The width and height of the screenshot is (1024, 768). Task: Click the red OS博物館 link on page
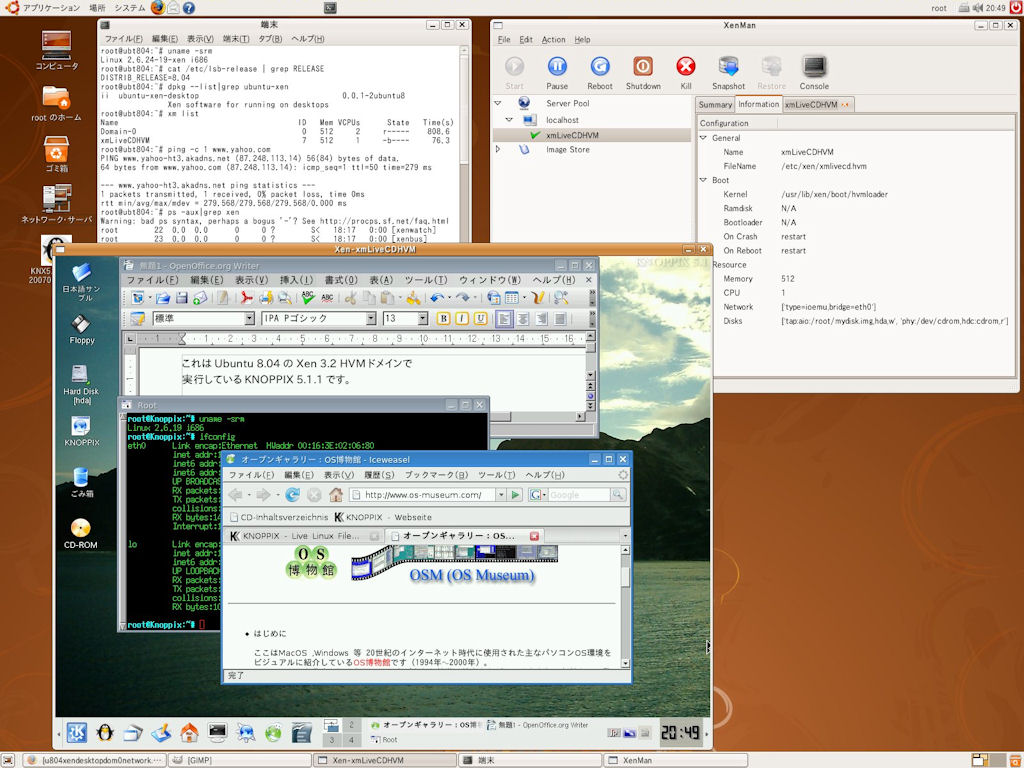point(372,662)
